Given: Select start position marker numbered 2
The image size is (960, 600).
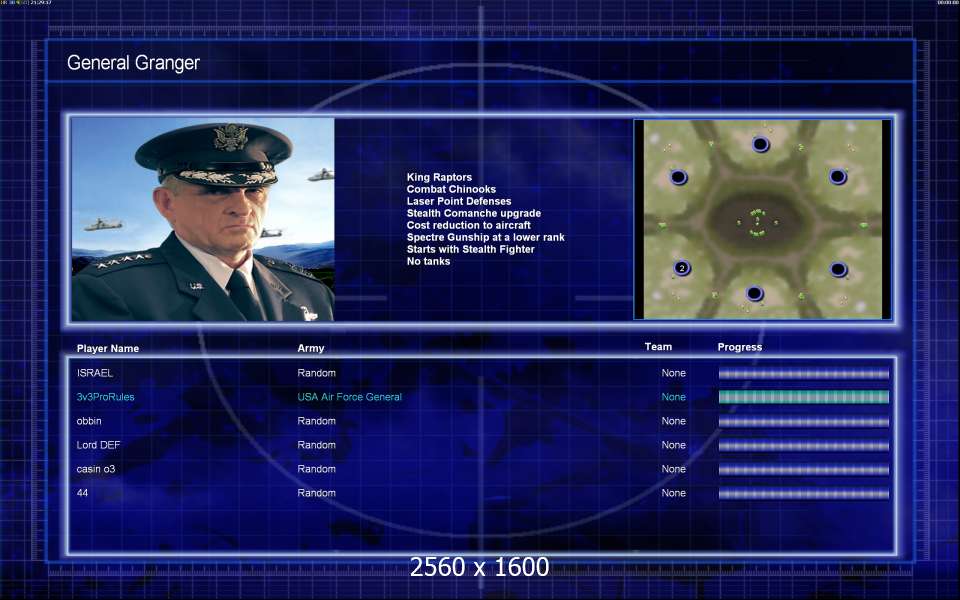Looking at the screenshot, I should 681,268.
